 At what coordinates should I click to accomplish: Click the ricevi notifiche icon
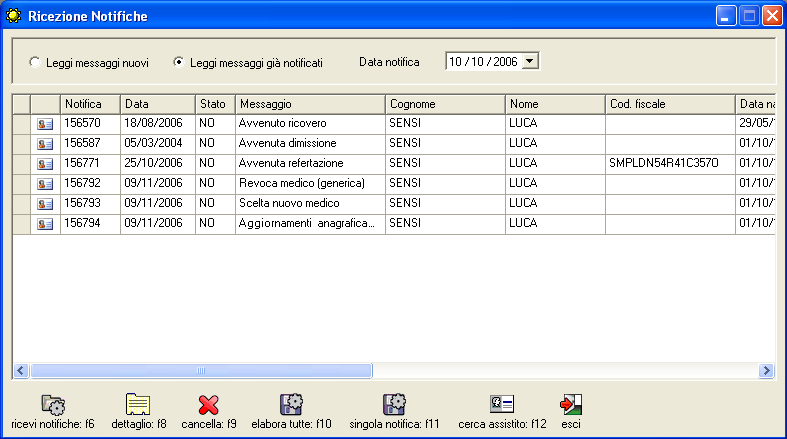pyautogui.click(x=53, y=404)
